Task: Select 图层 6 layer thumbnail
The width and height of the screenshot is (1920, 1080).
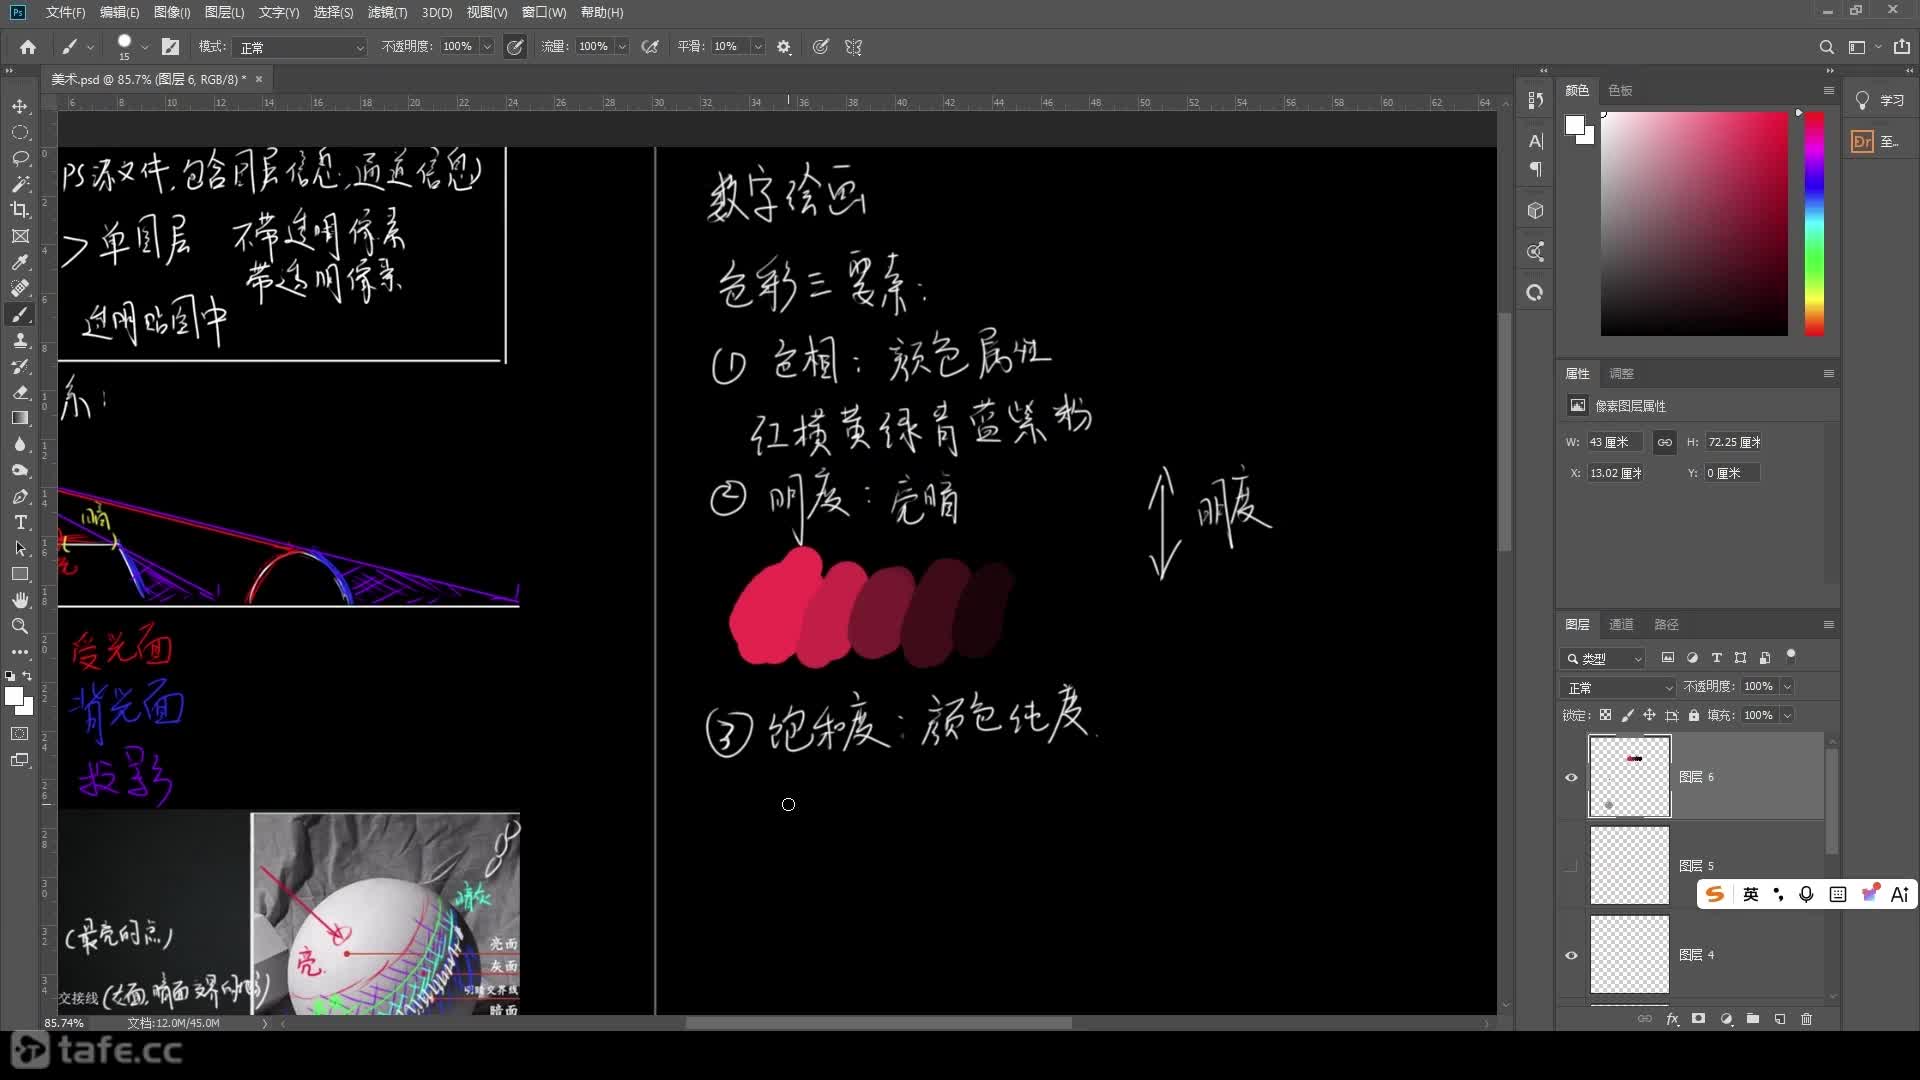Action: point(1630,777)
